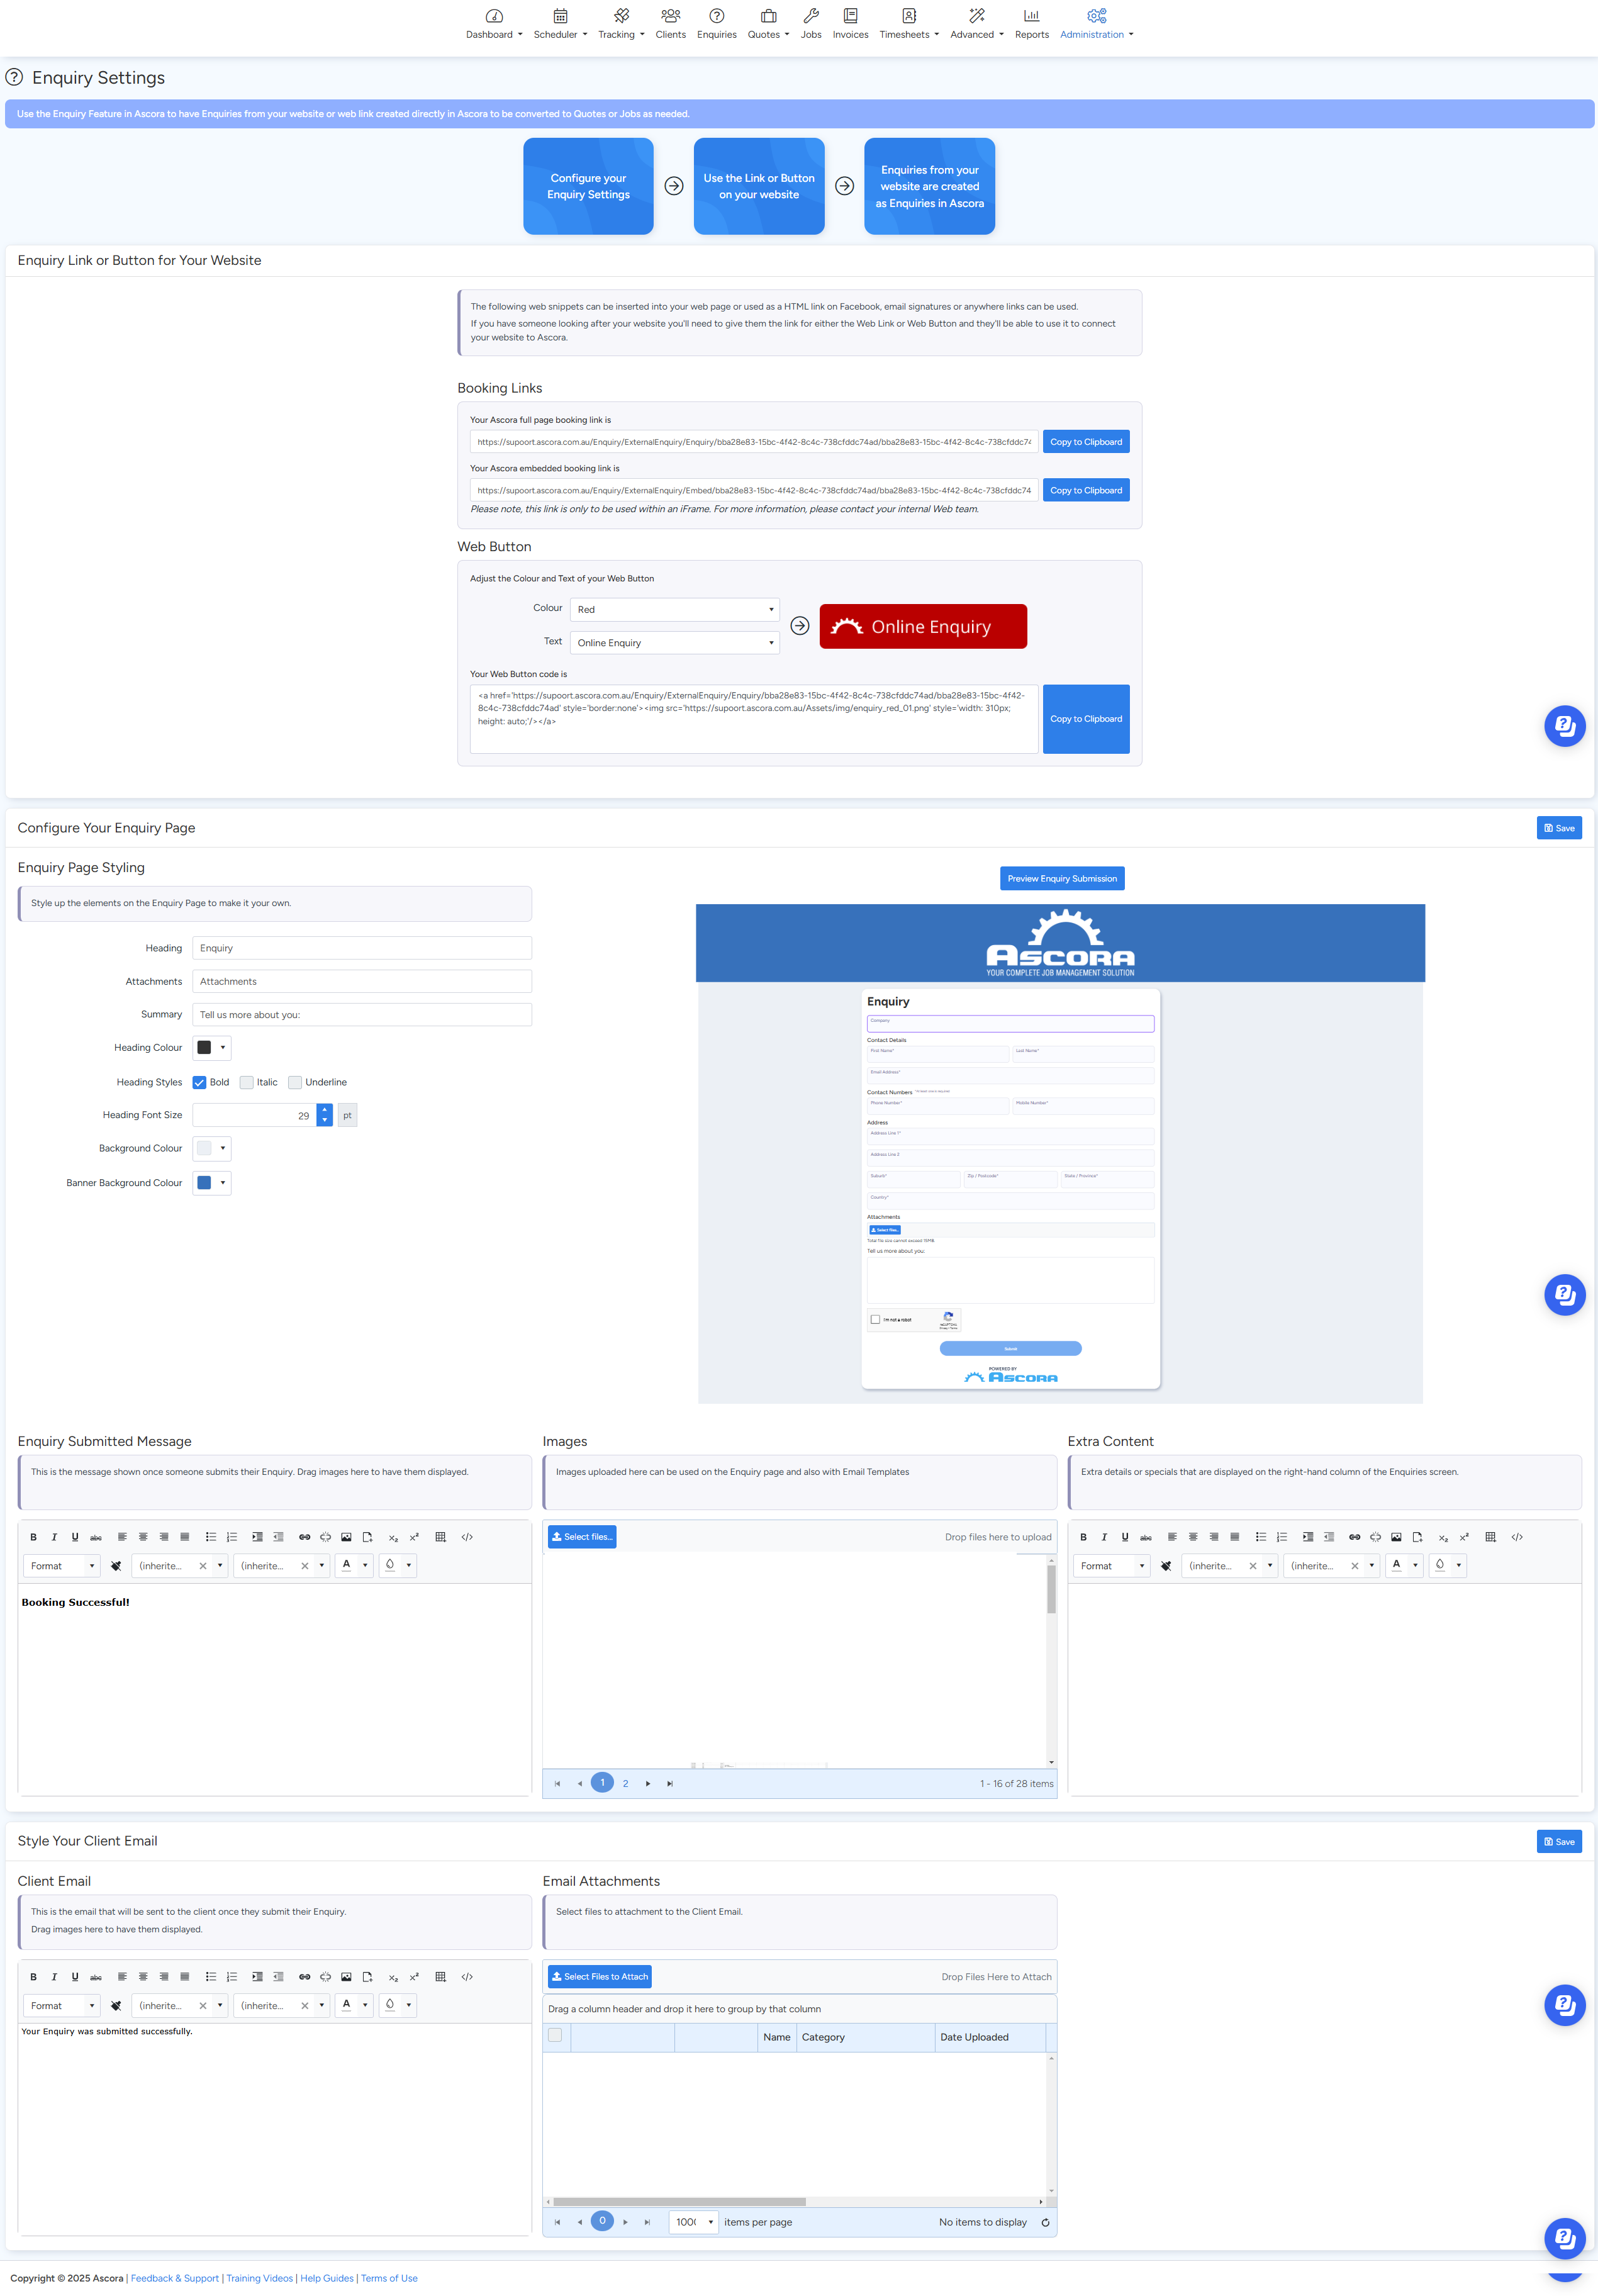Viewport: 1598px width, 2296px height.
Task: Insert image in Enquiry Submitted Message editor
Action: (x=346, y=1537)
